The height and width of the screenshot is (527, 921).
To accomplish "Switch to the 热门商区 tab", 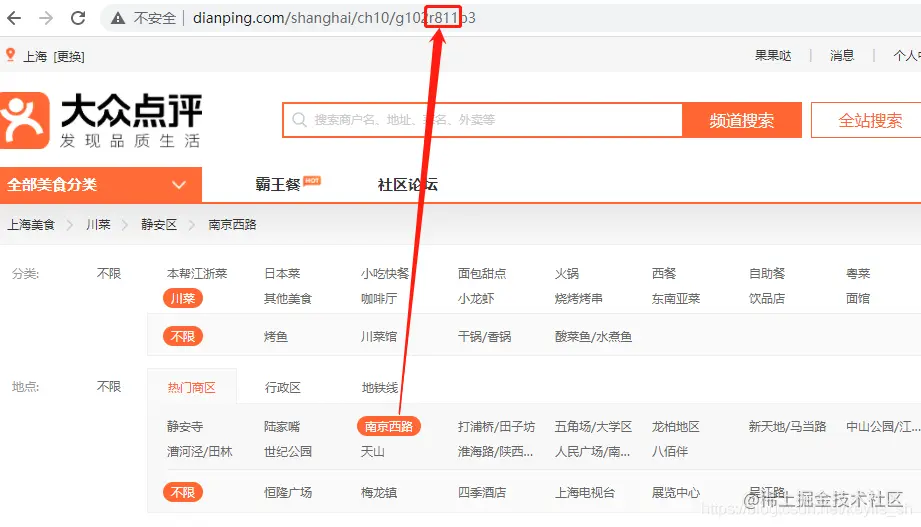I will pyautogui.click(x=191, y=387).
